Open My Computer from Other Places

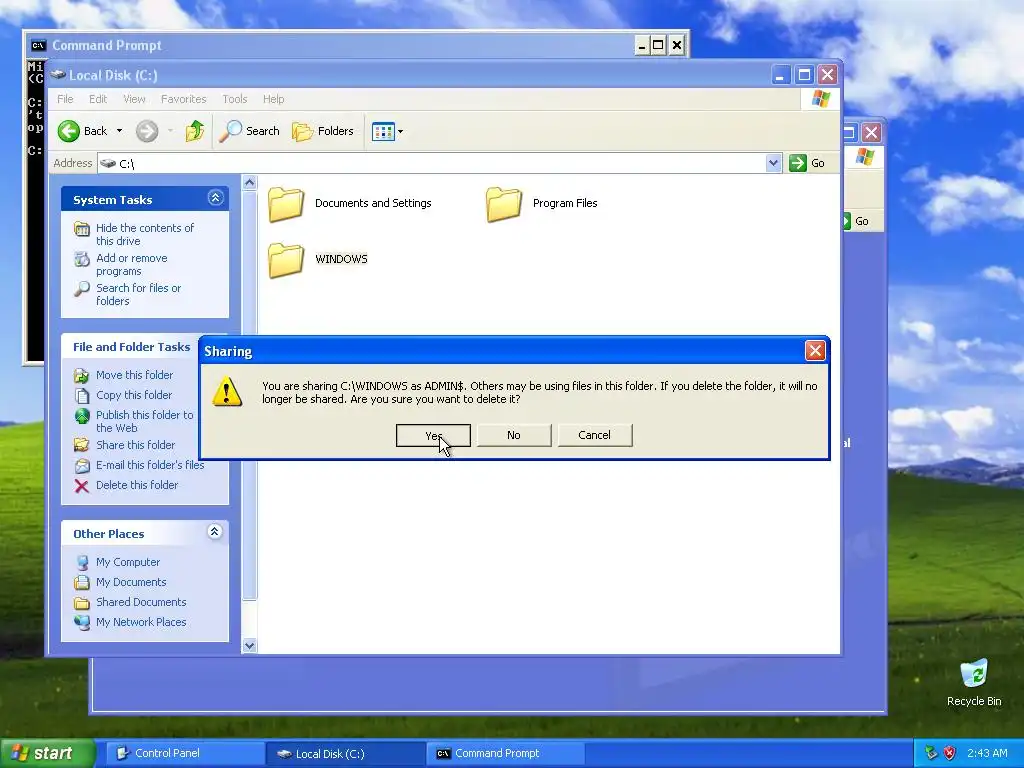[127, 562]
